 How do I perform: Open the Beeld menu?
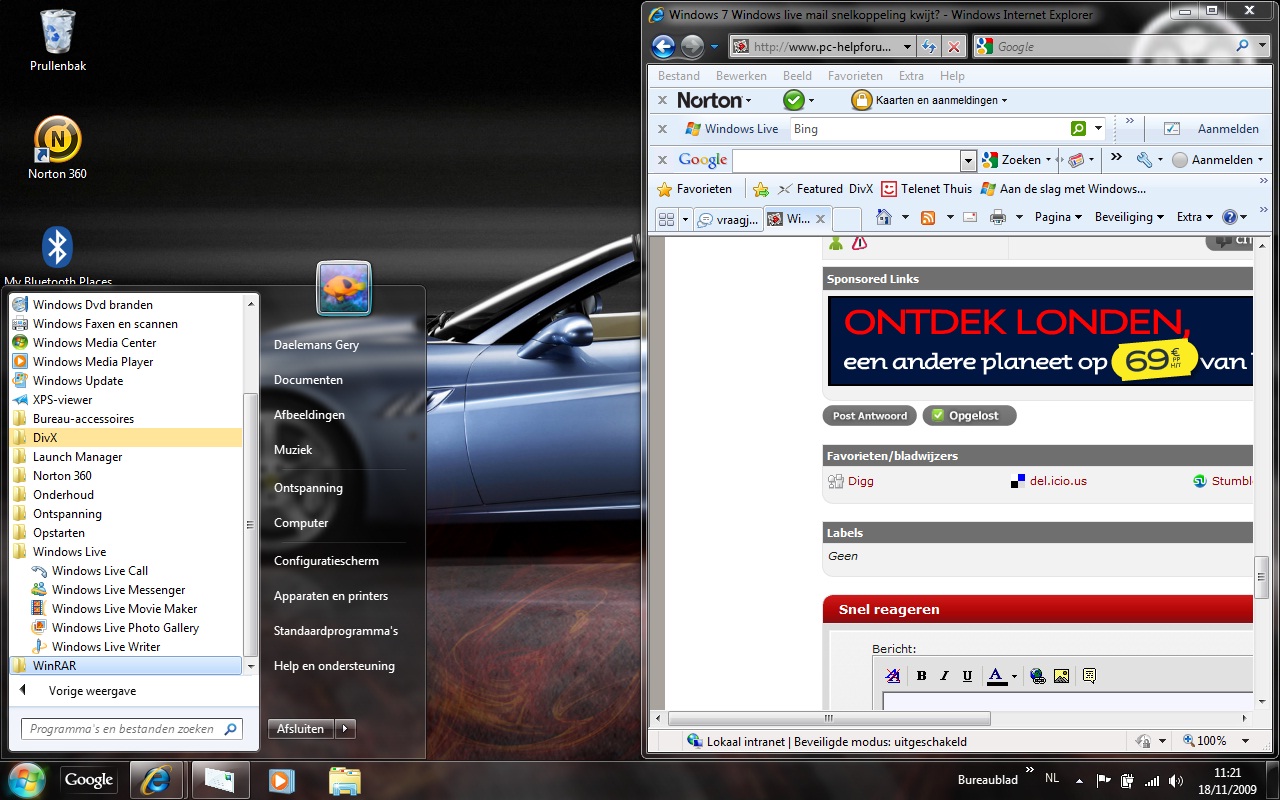[797, 76]
